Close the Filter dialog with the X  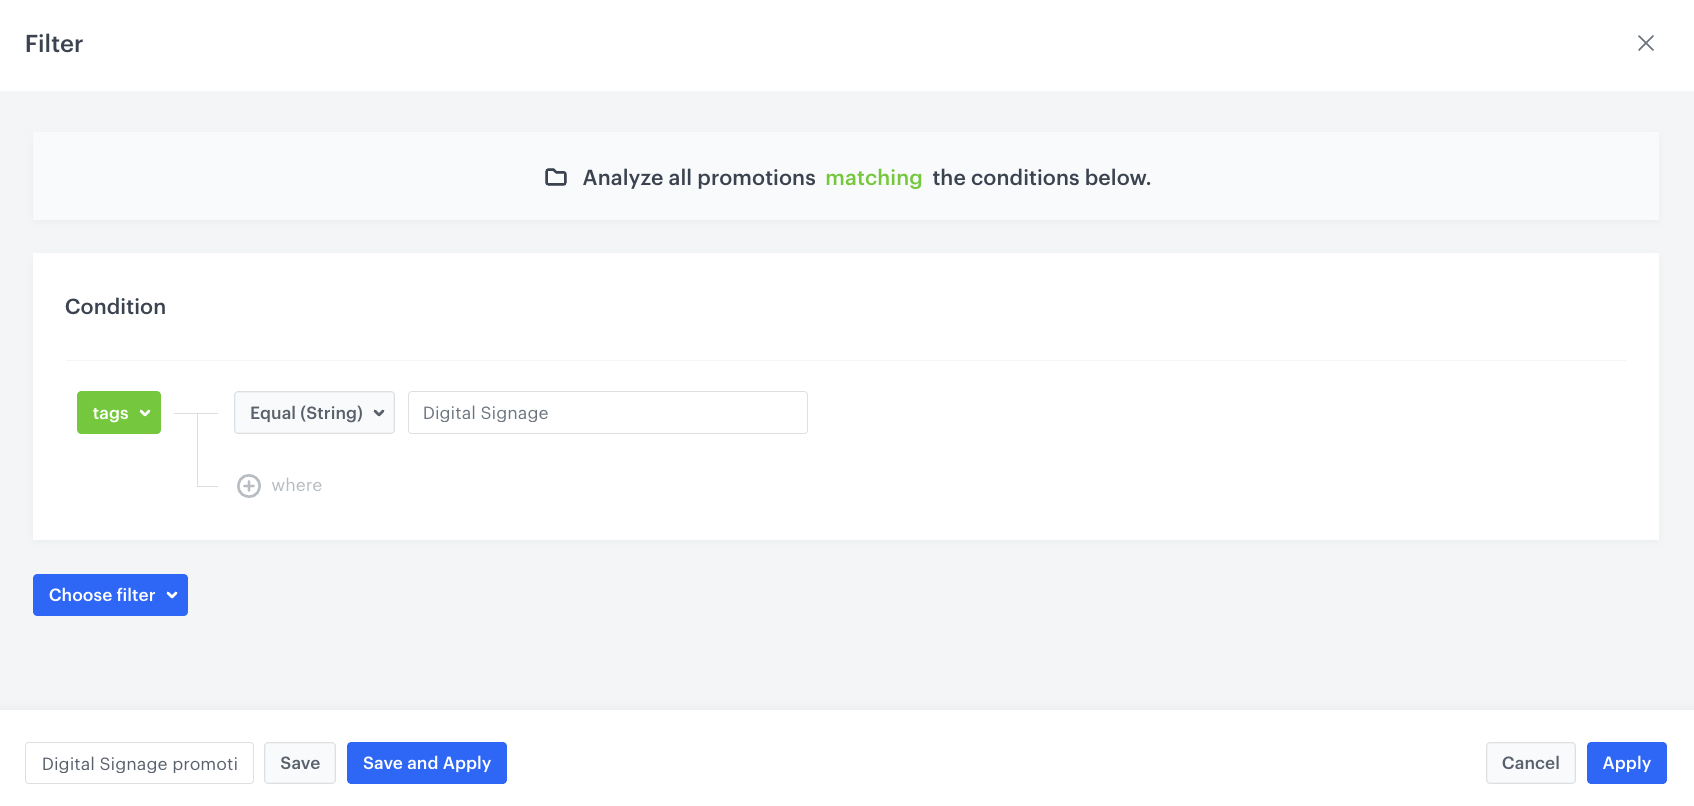click(1645, 43)
